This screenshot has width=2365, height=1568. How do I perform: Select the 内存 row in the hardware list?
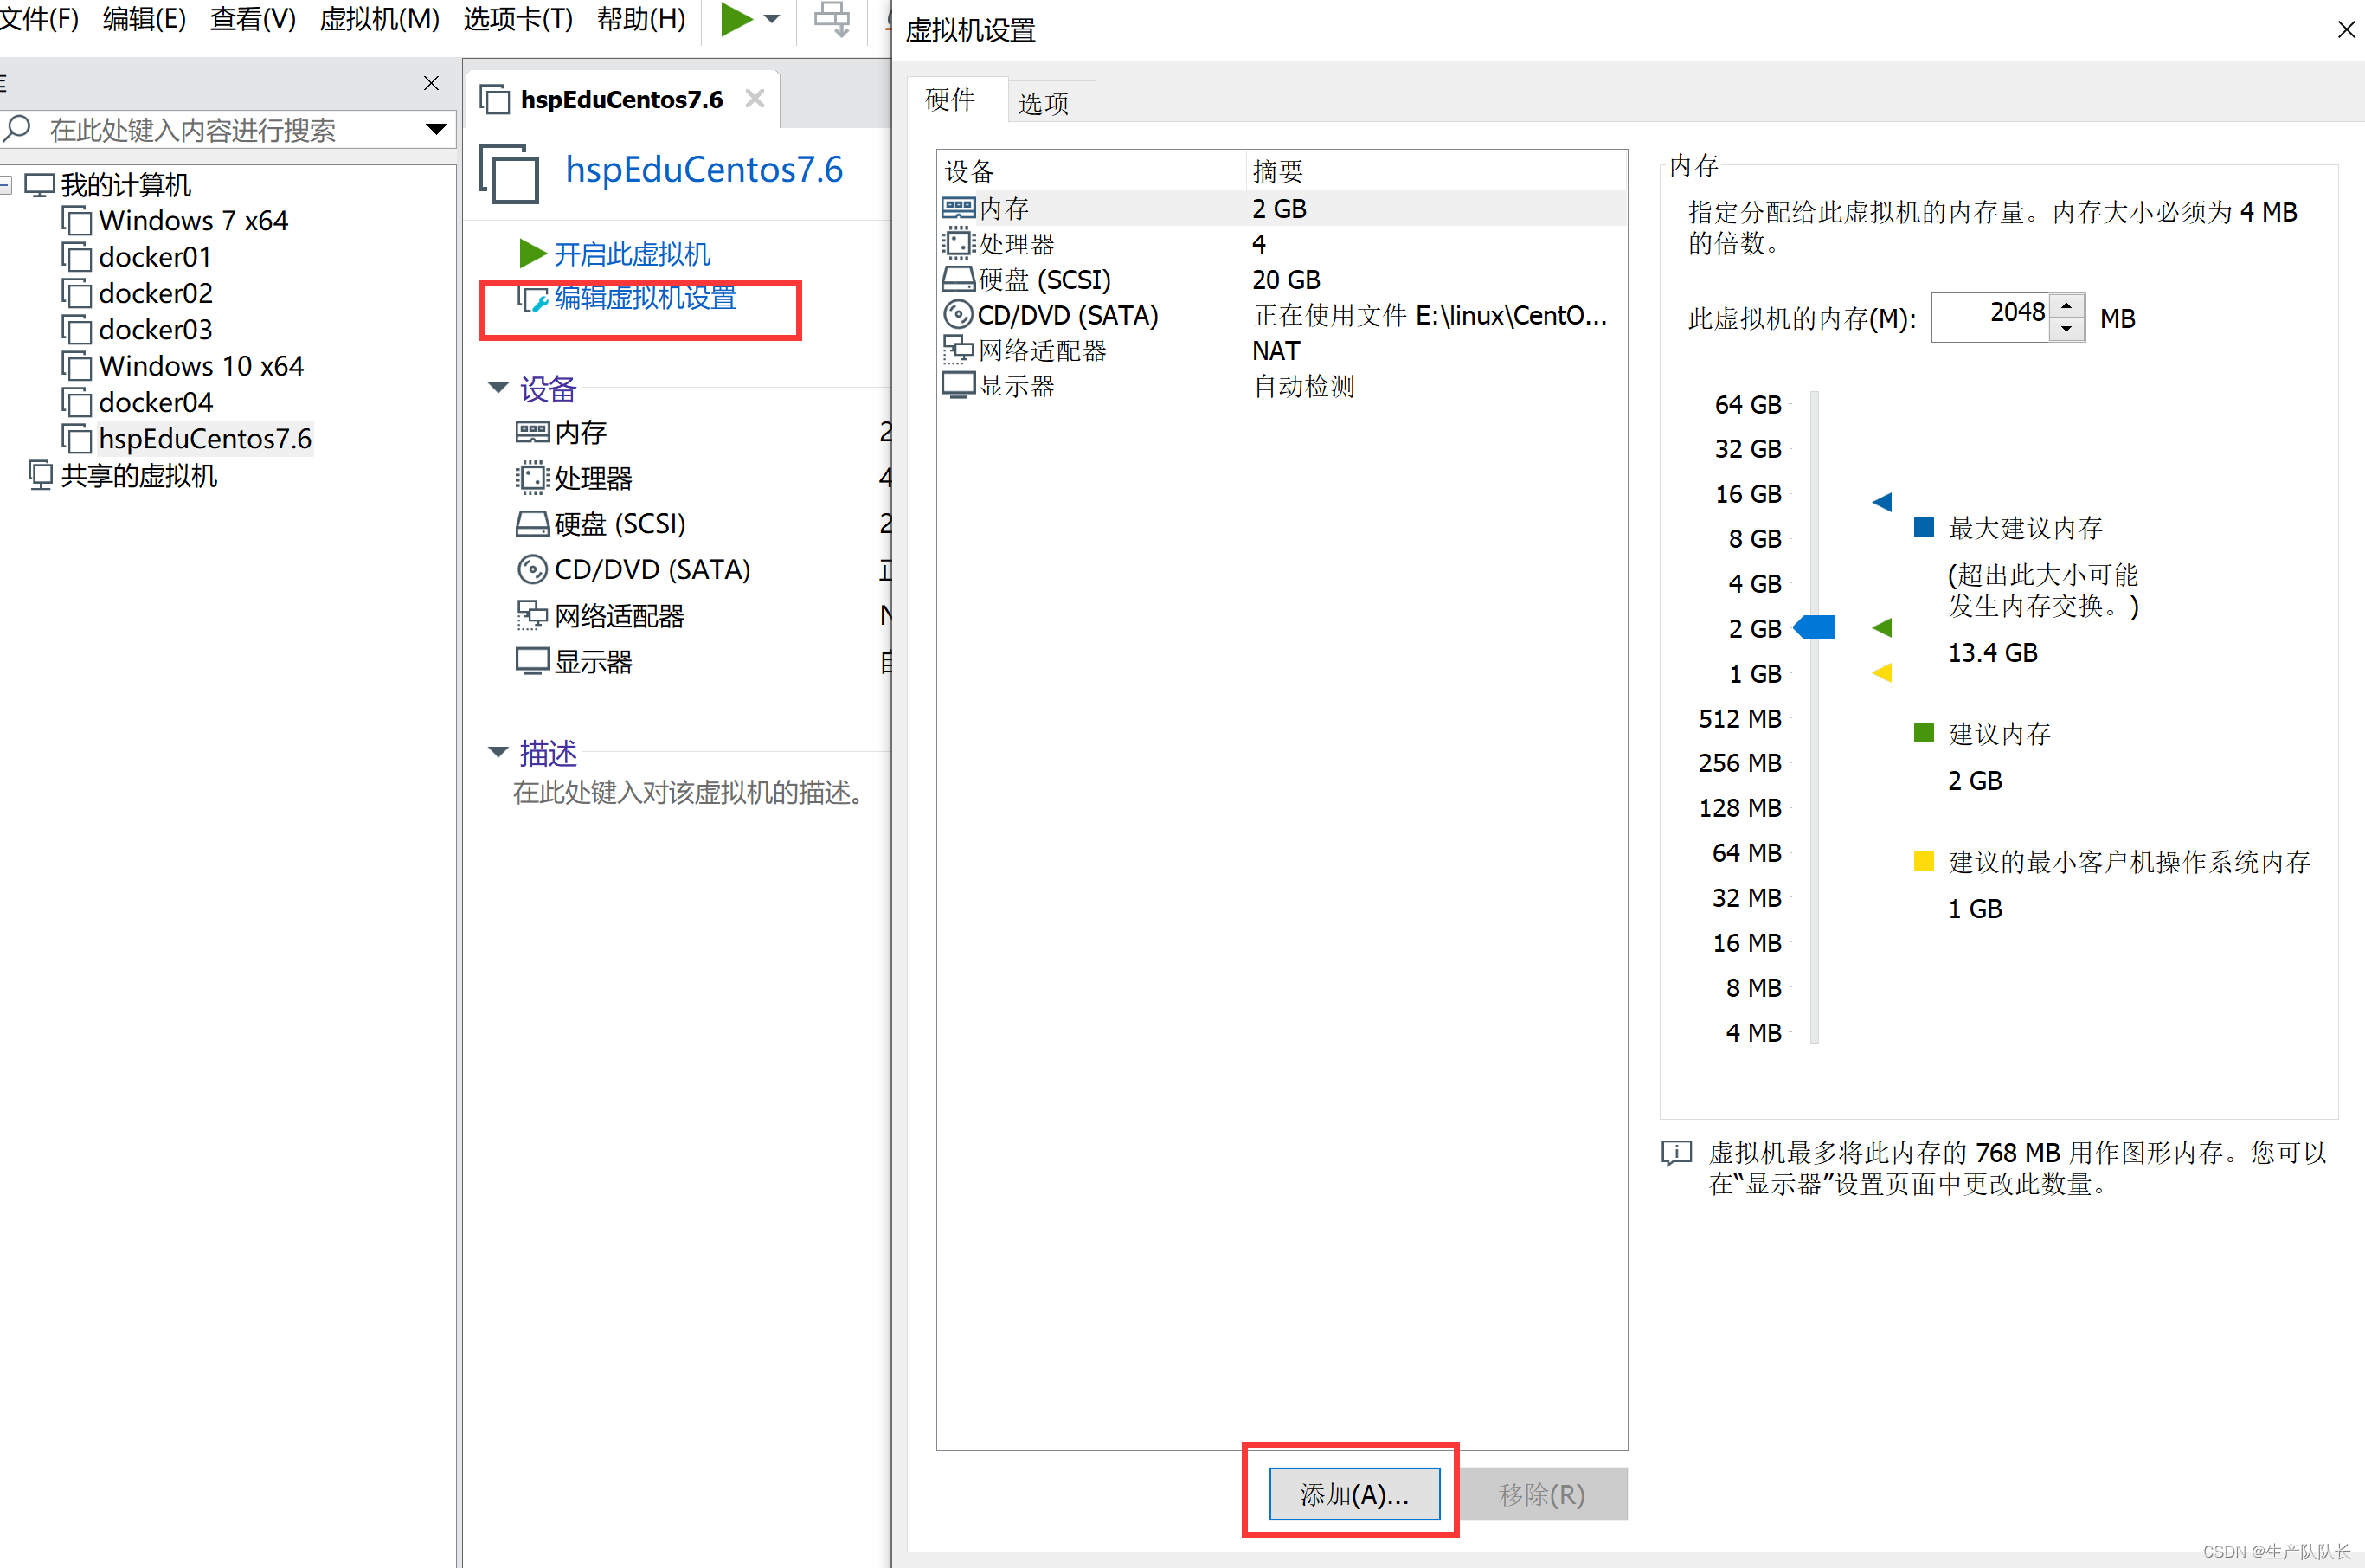tap(1282, 208)
